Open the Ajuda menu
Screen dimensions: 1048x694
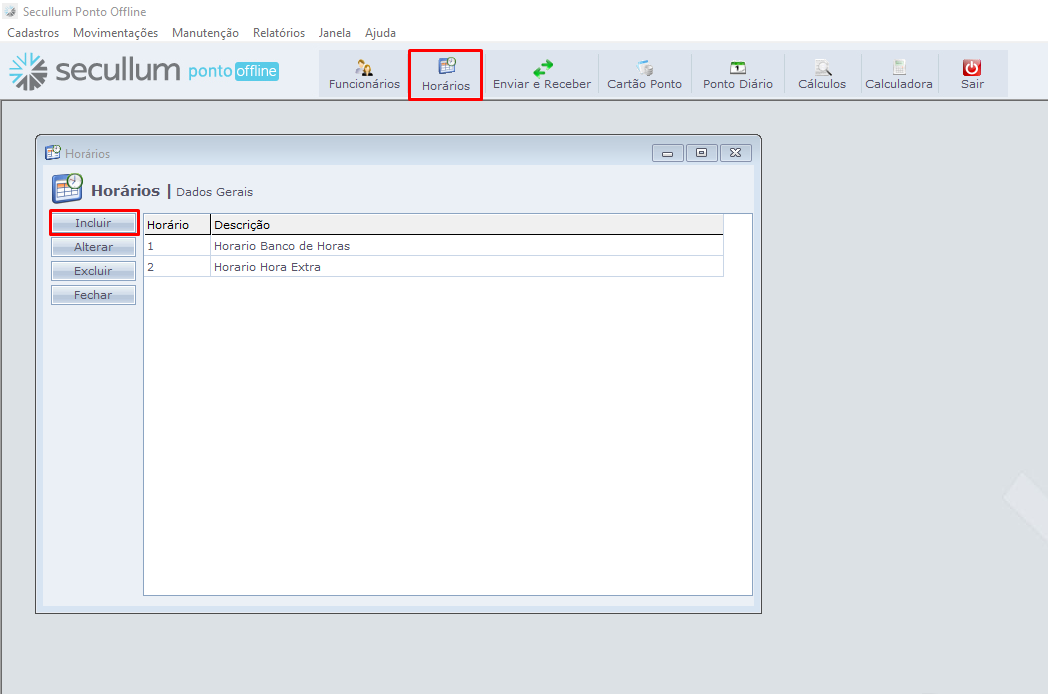click(380, 33)
